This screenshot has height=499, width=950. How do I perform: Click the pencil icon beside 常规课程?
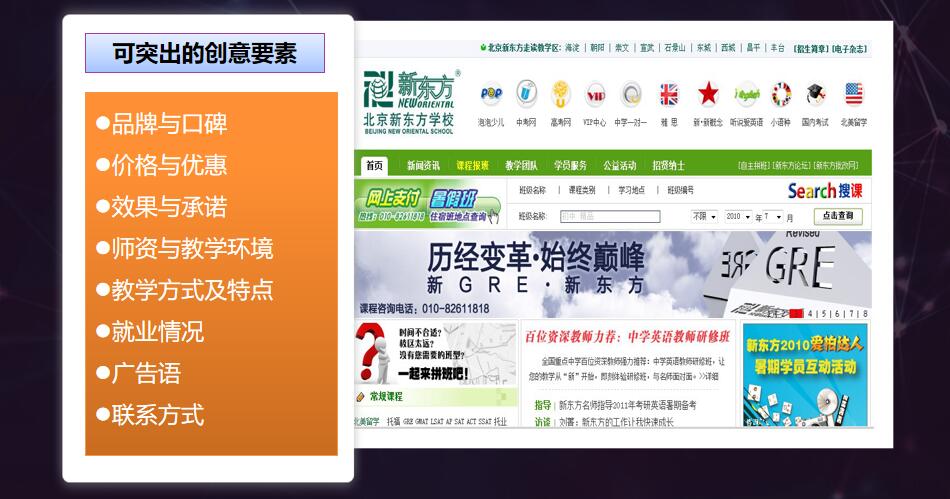pos(360,397)
